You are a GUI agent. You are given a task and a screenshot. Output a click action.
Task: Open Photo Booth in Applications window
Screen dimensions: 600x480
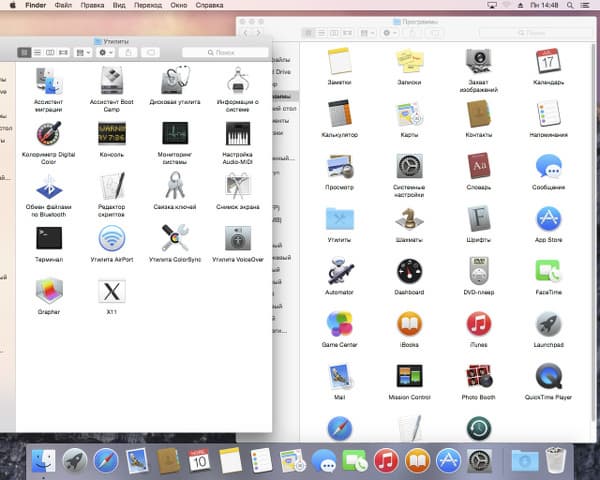click(x=478, y=376)
